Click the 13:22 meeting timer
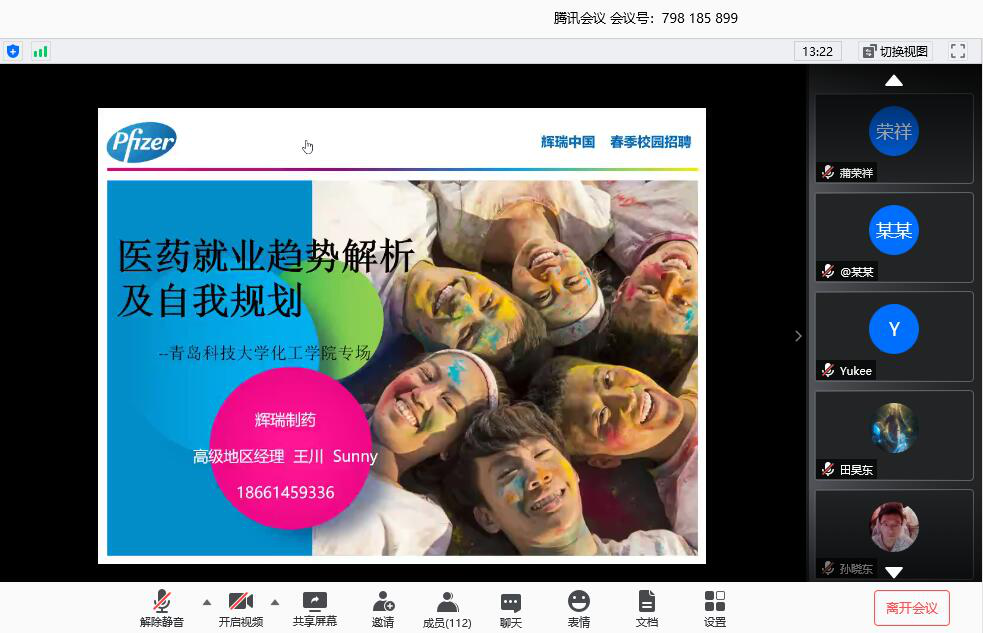 click(817, 51)
